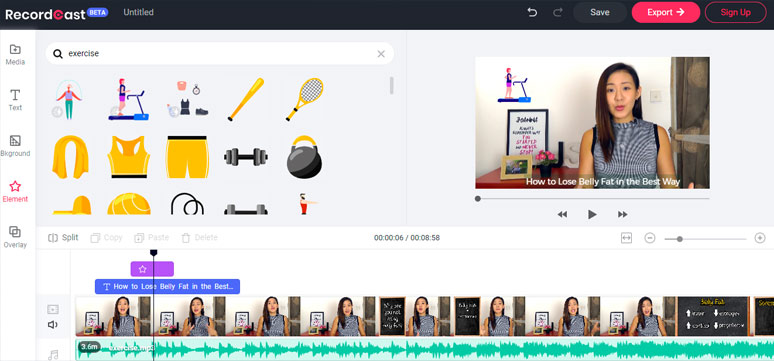Add the jump rope woman element

(69, 100)
